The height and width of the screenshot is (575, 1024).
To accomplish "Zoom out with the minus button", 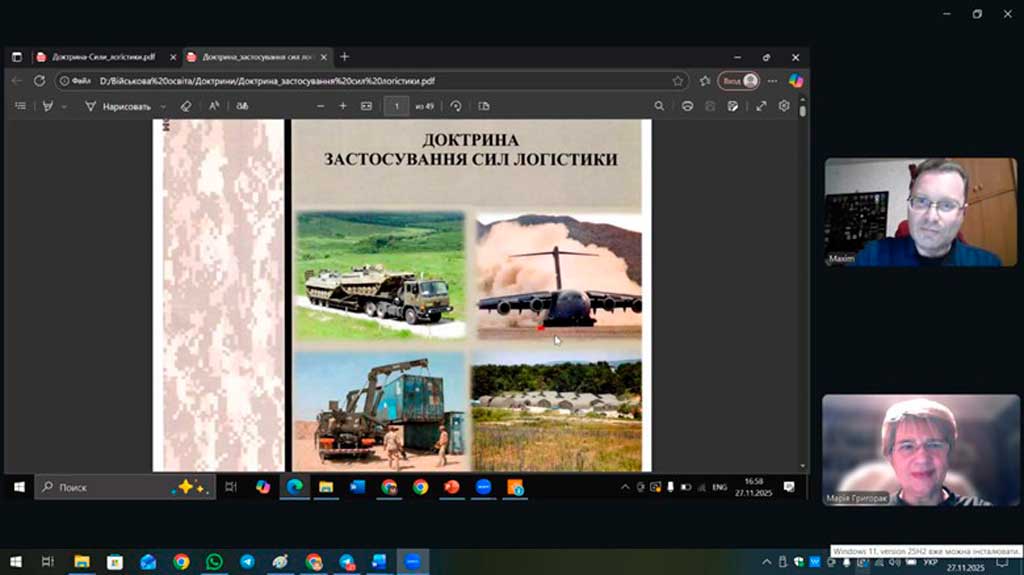I will (x=321, y=106).
